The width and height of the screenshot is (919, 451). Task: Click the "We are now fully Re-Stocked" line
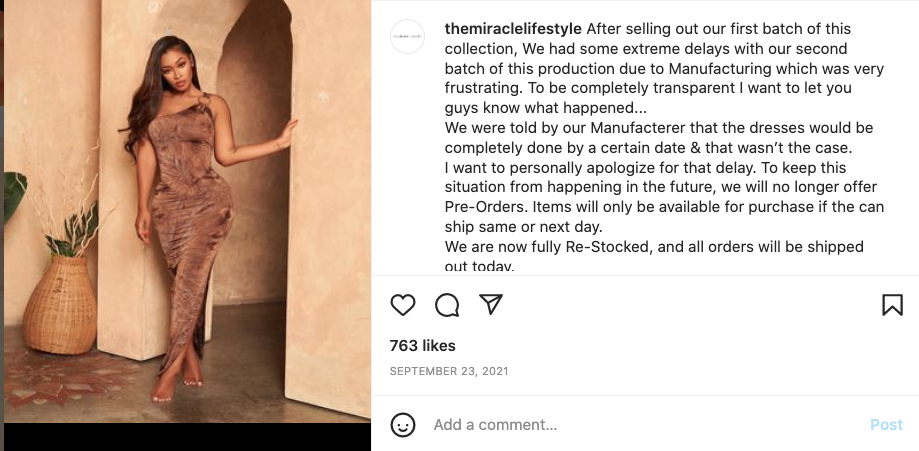[654, 246]
